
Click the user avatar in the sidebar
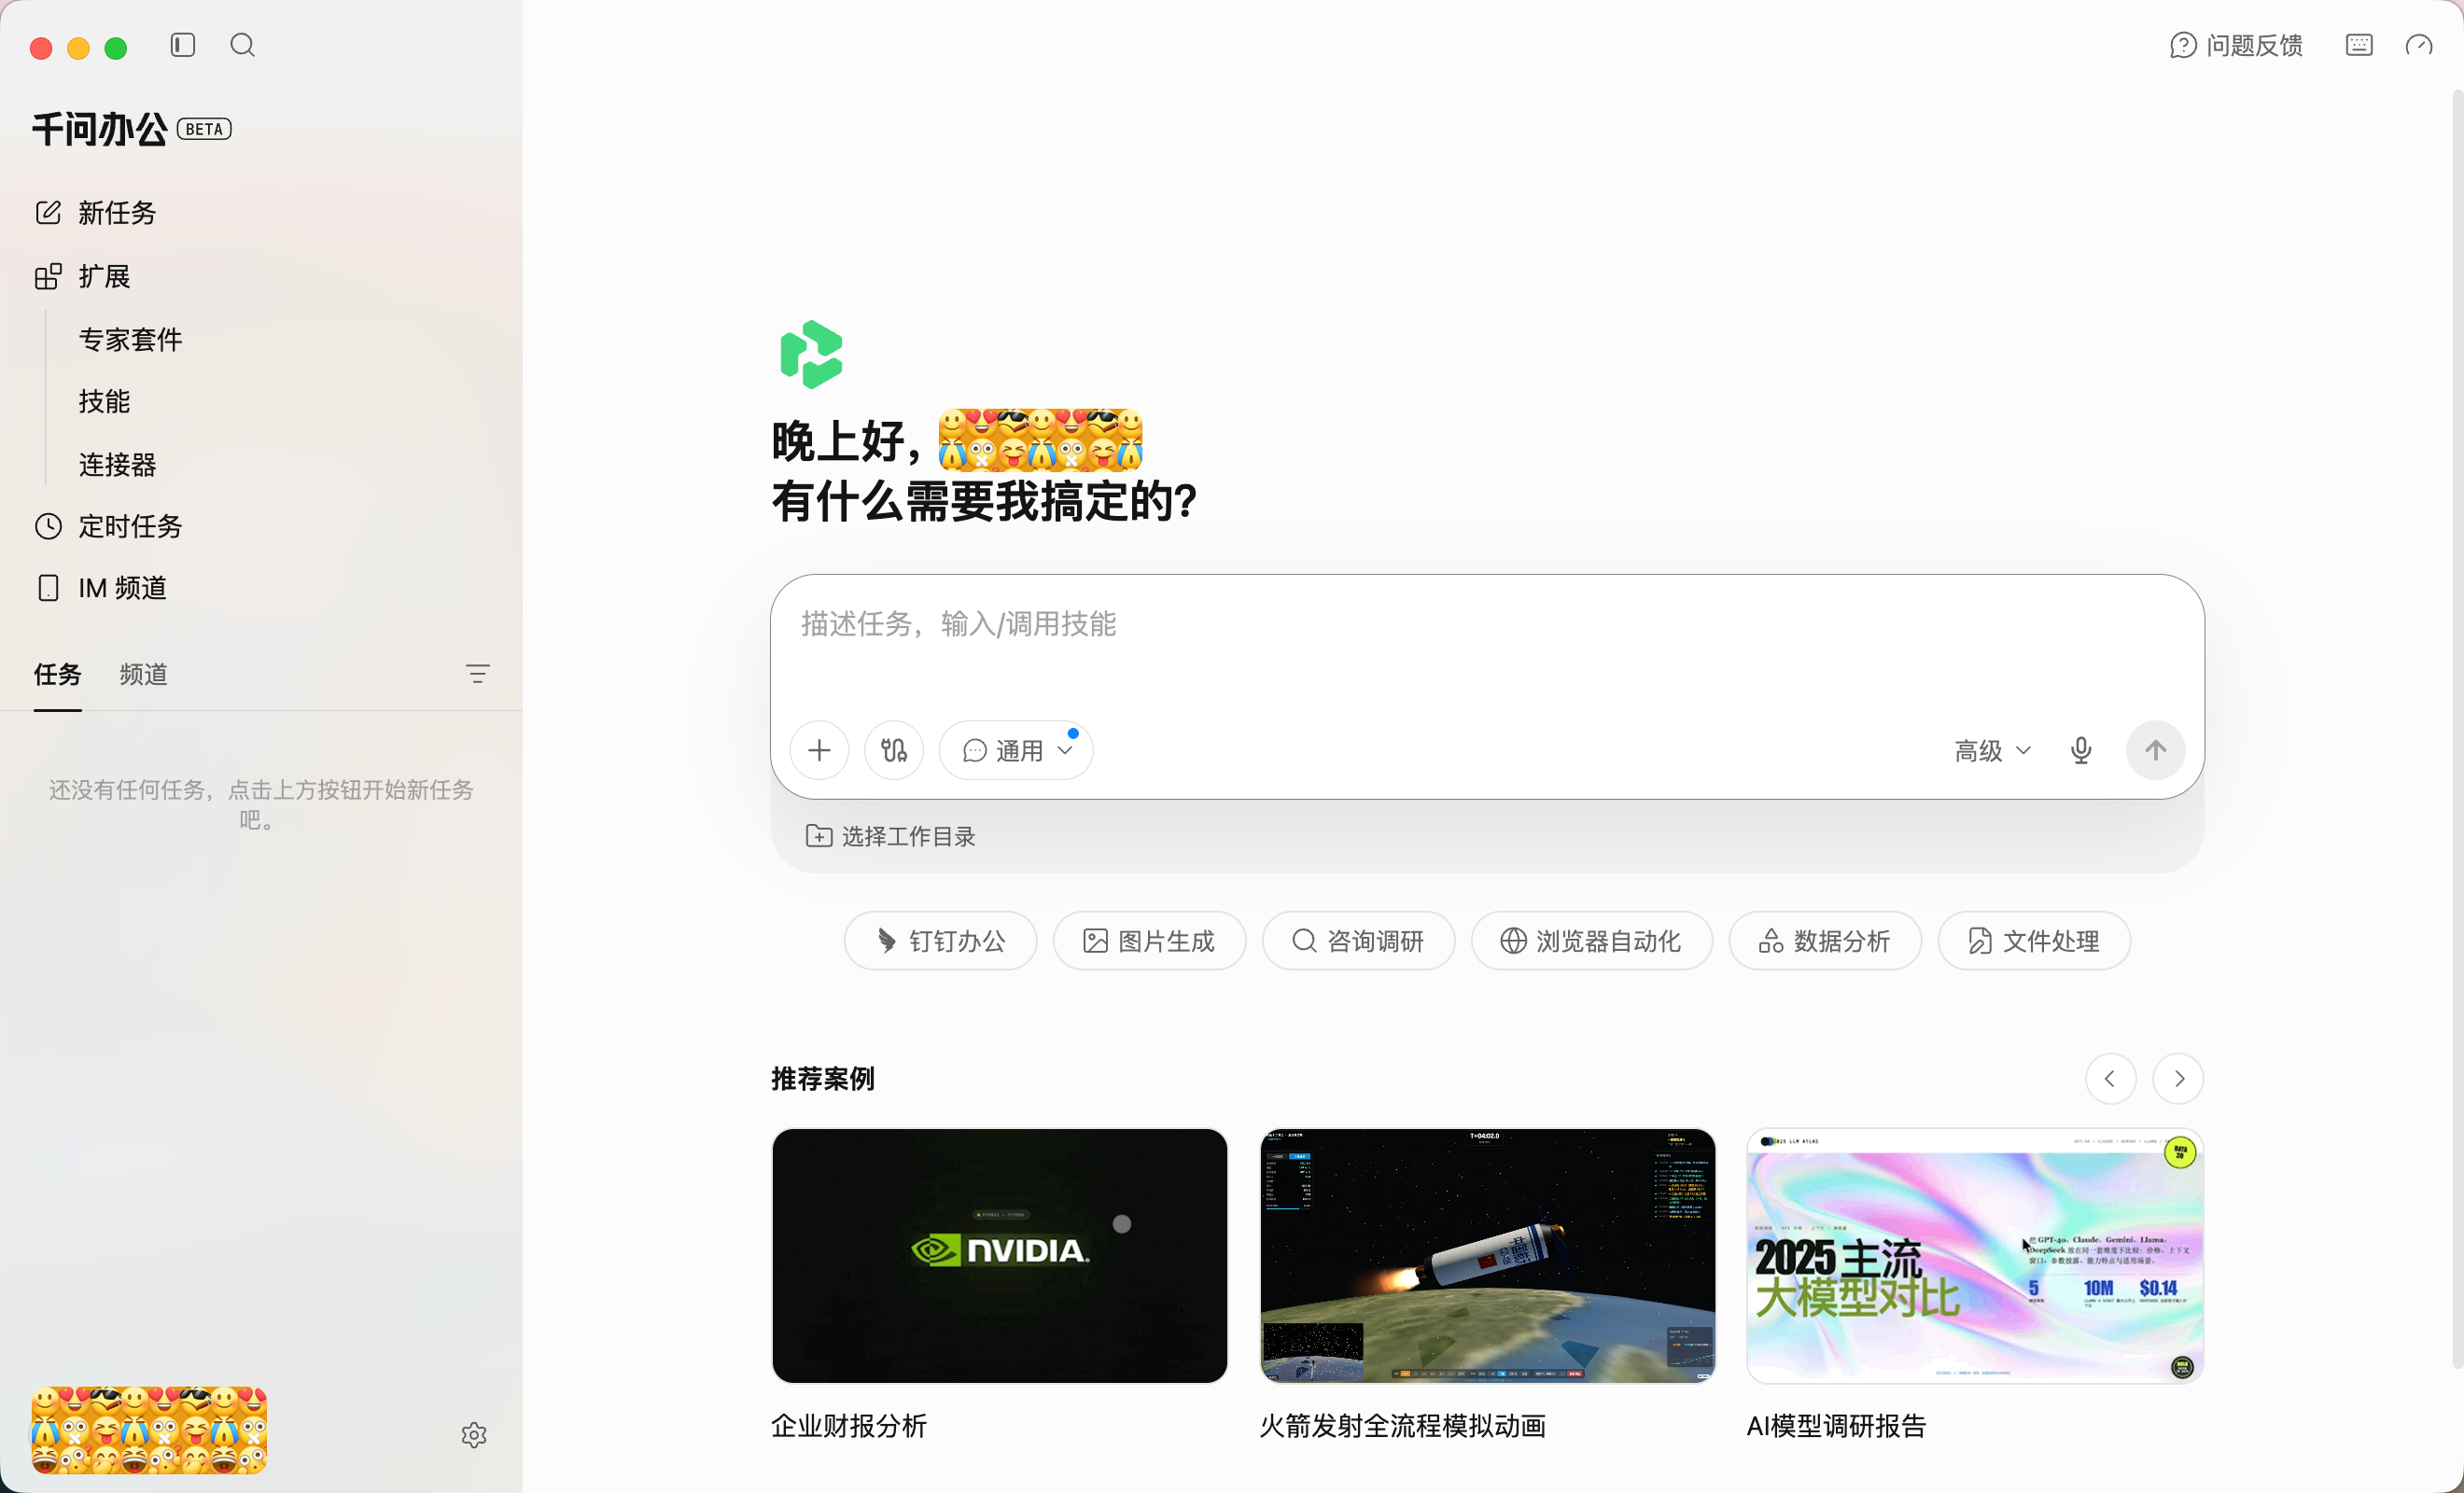point(149,1430)
